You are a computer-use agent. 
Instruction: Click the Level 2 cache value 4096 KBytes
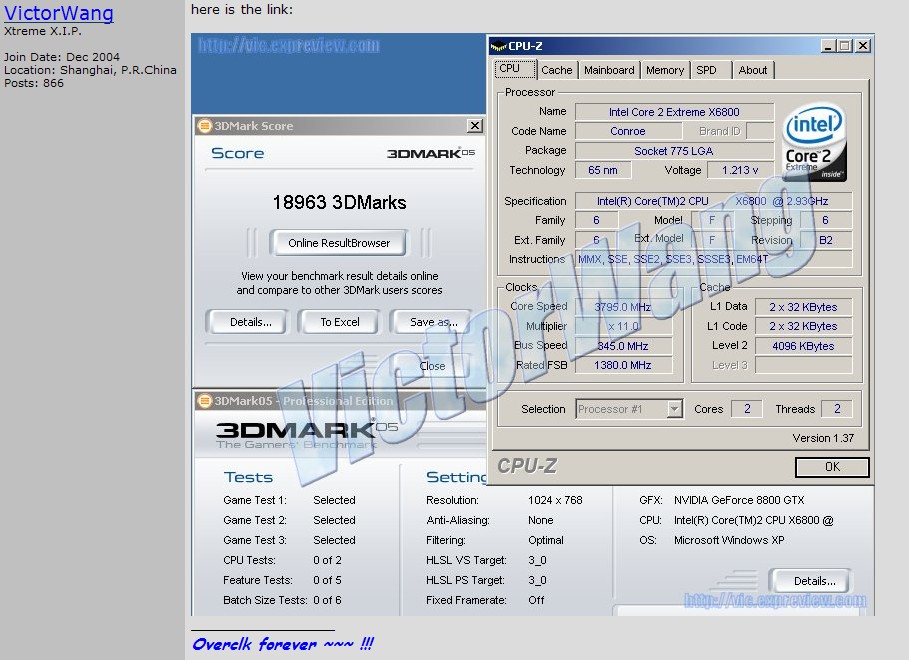[x=803, y=346]
